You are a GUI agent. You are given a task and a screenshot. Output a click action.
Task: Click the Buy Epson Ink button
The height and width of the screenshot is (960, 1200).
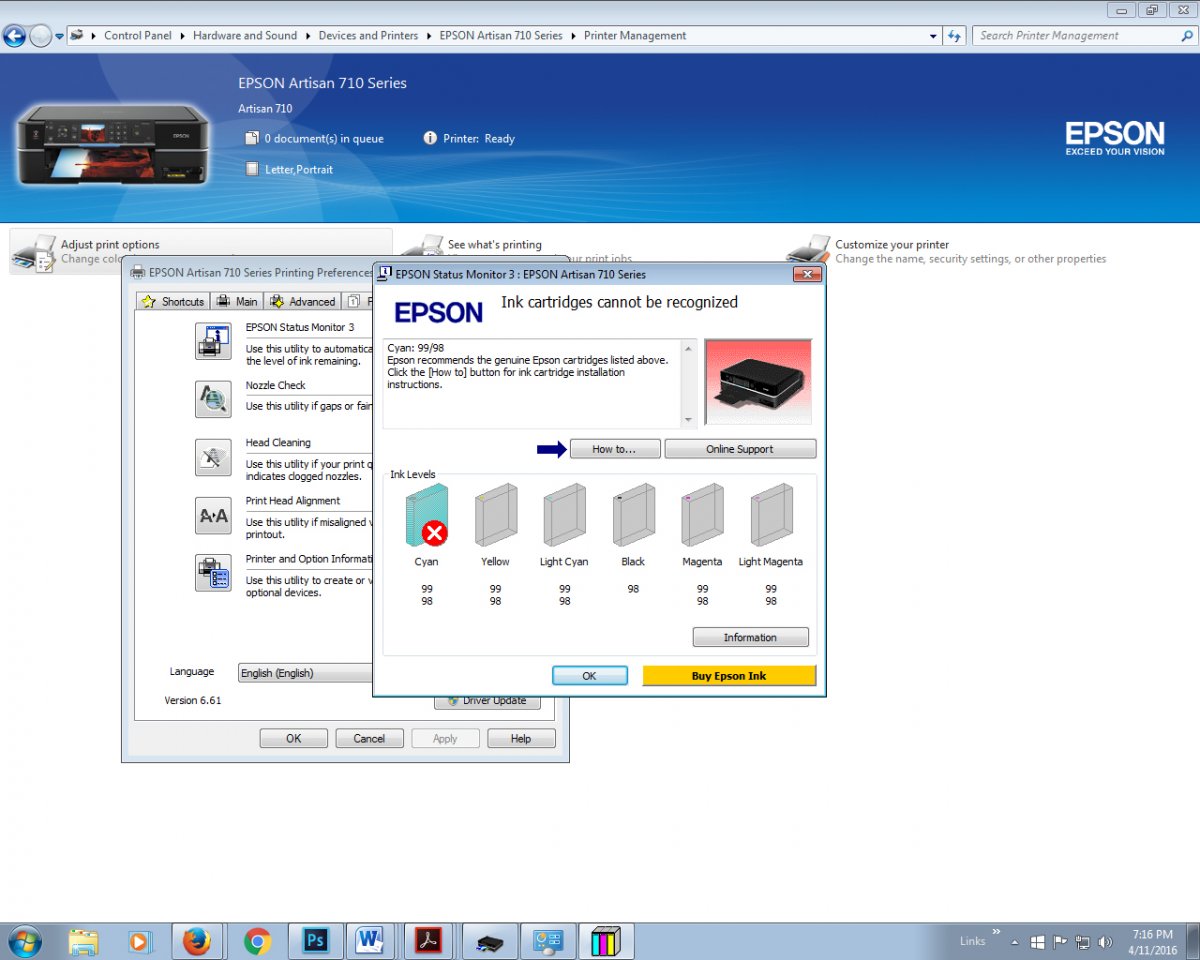[729, 676]
